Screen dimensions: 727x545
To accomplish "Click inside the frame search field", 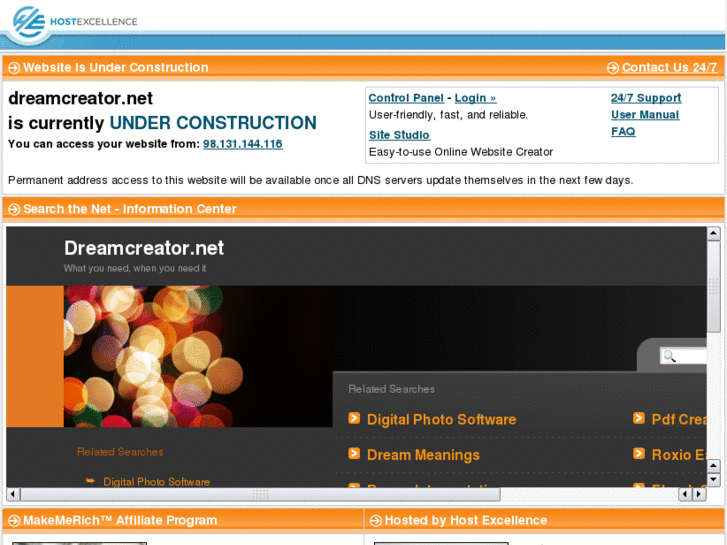I will (683, 356).
